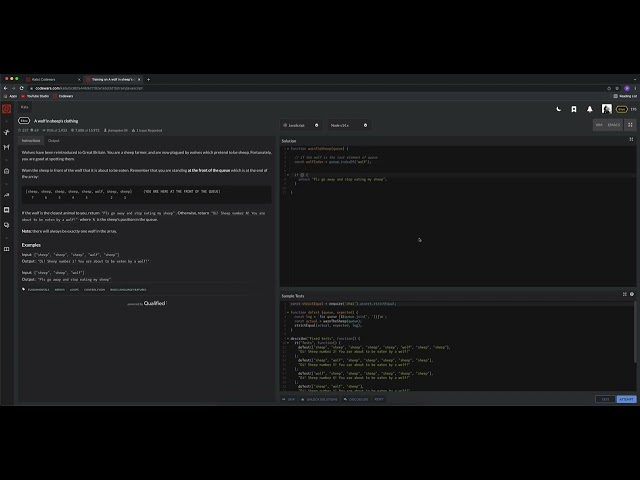Open the Practice kata sidebar icon
This screenshot has height=480, width=640.
[7, 147]
